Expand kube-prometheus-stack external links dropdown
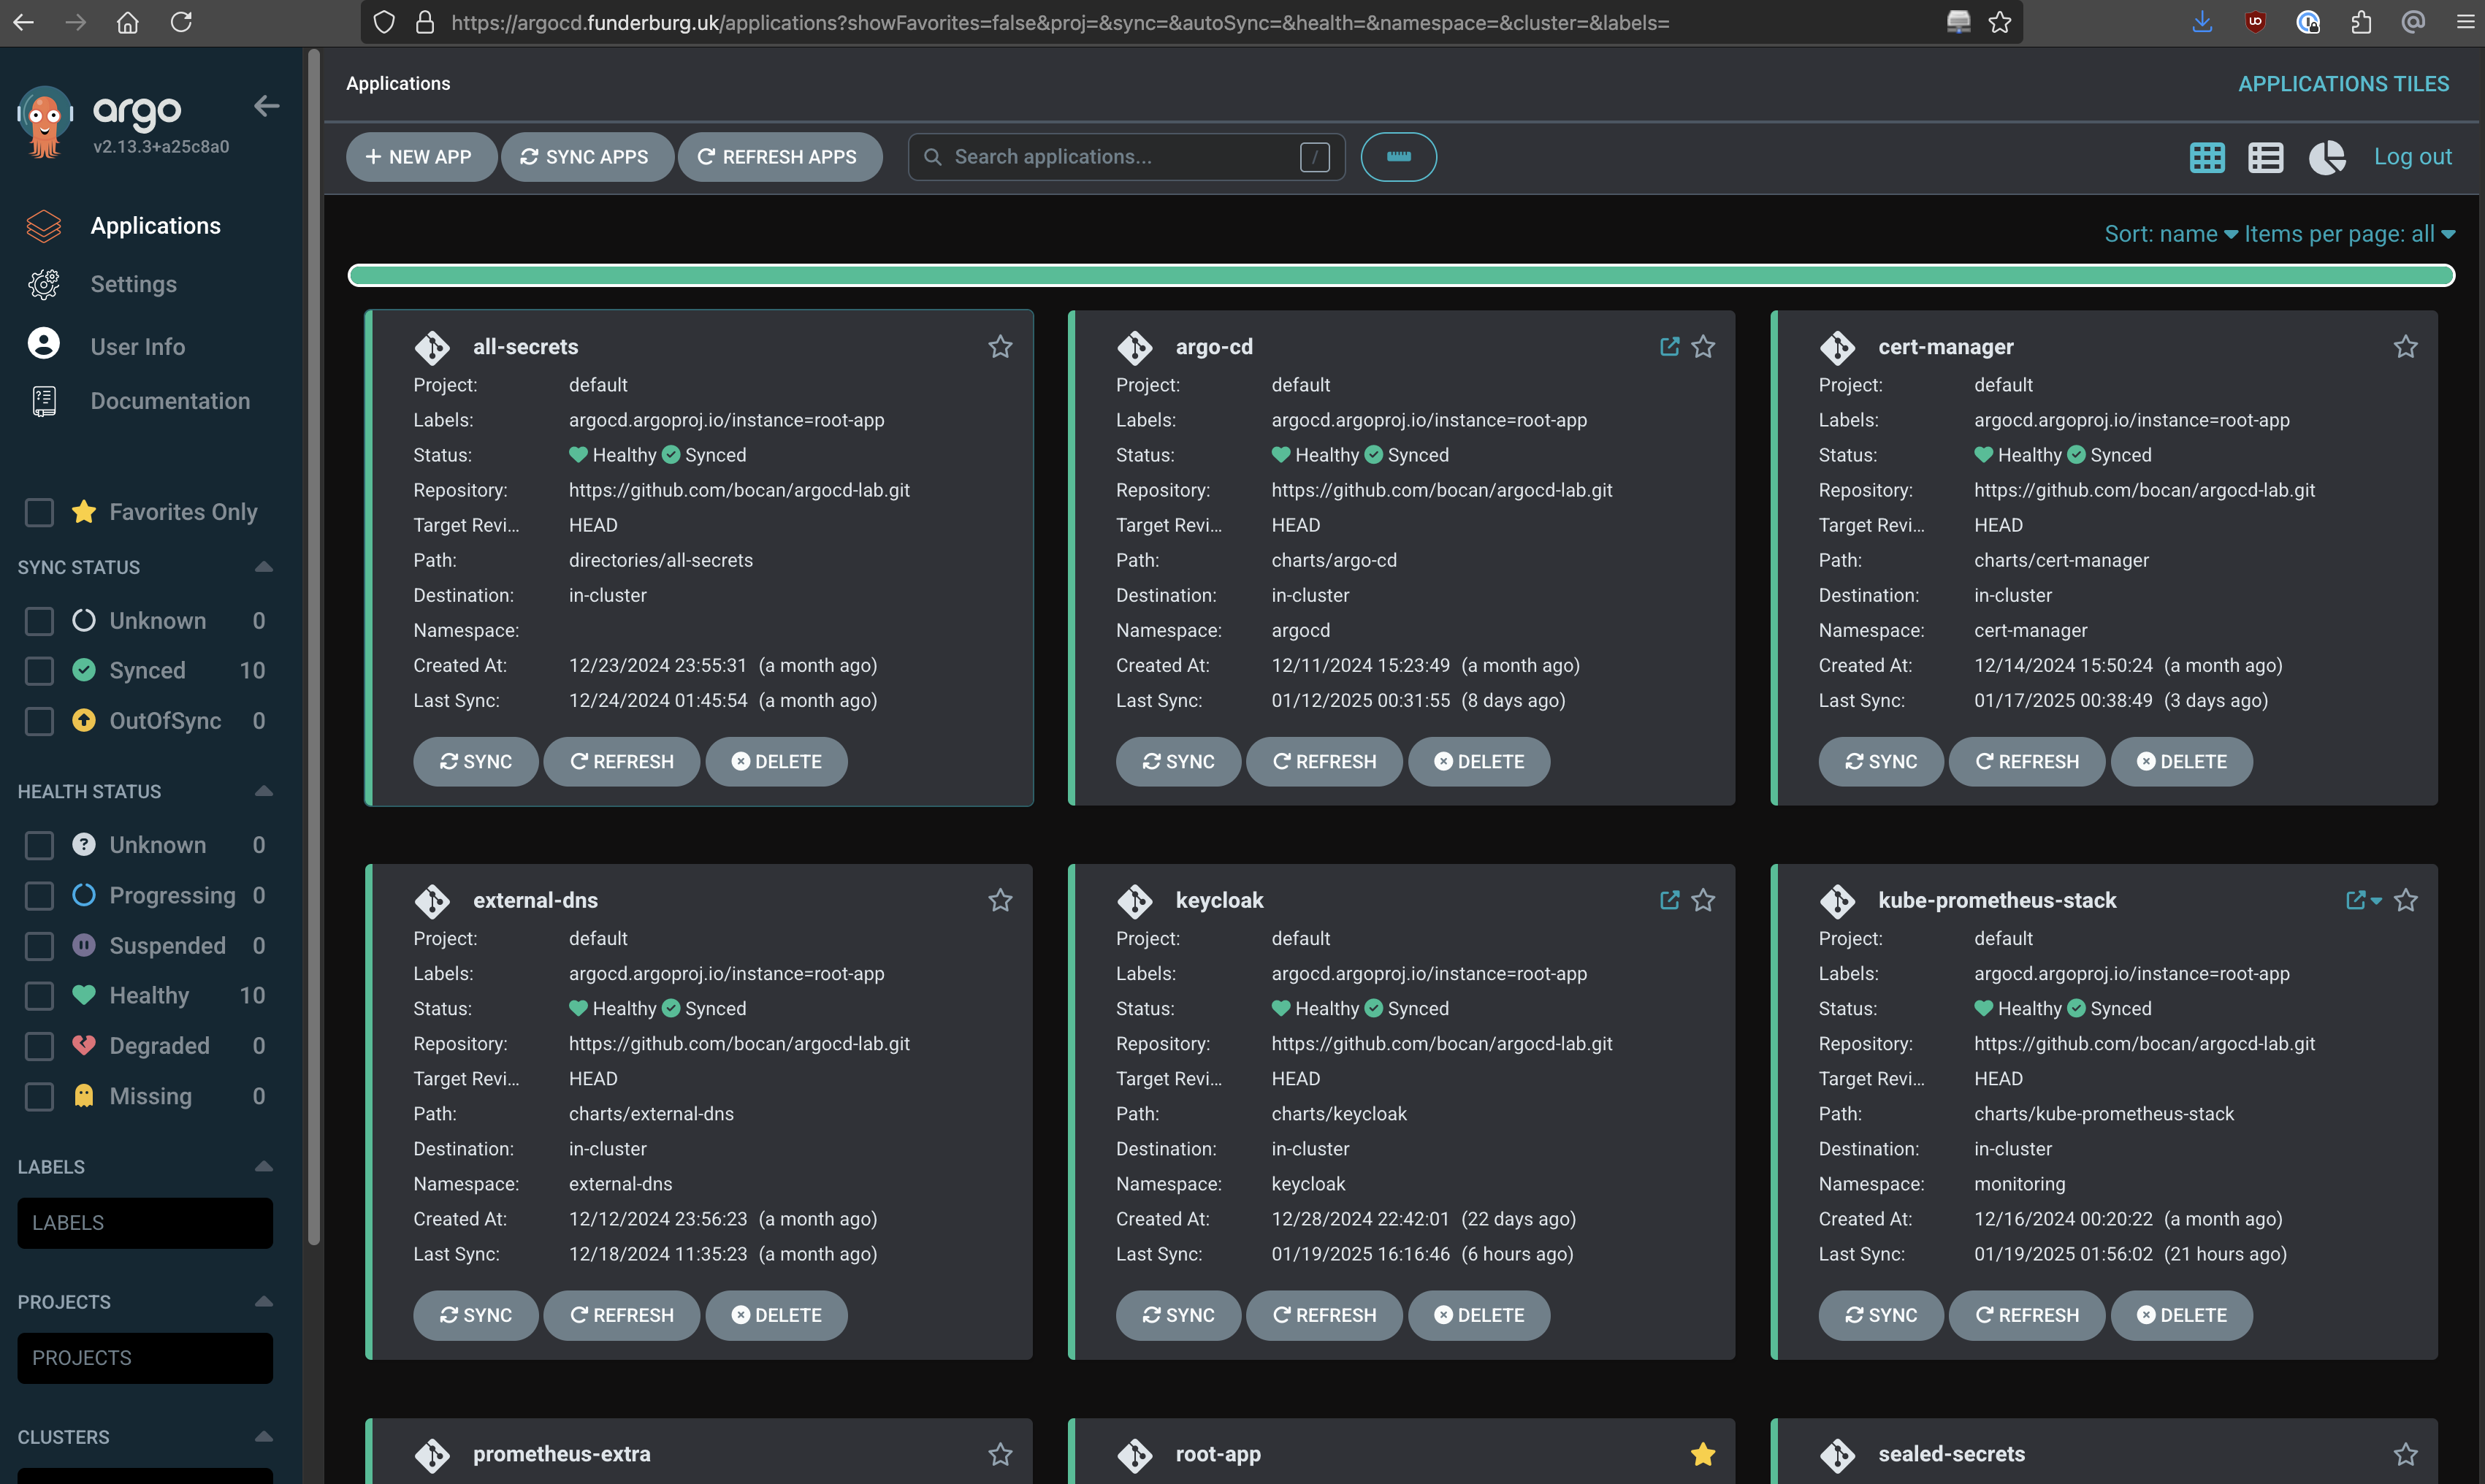 coord(2376,900)
